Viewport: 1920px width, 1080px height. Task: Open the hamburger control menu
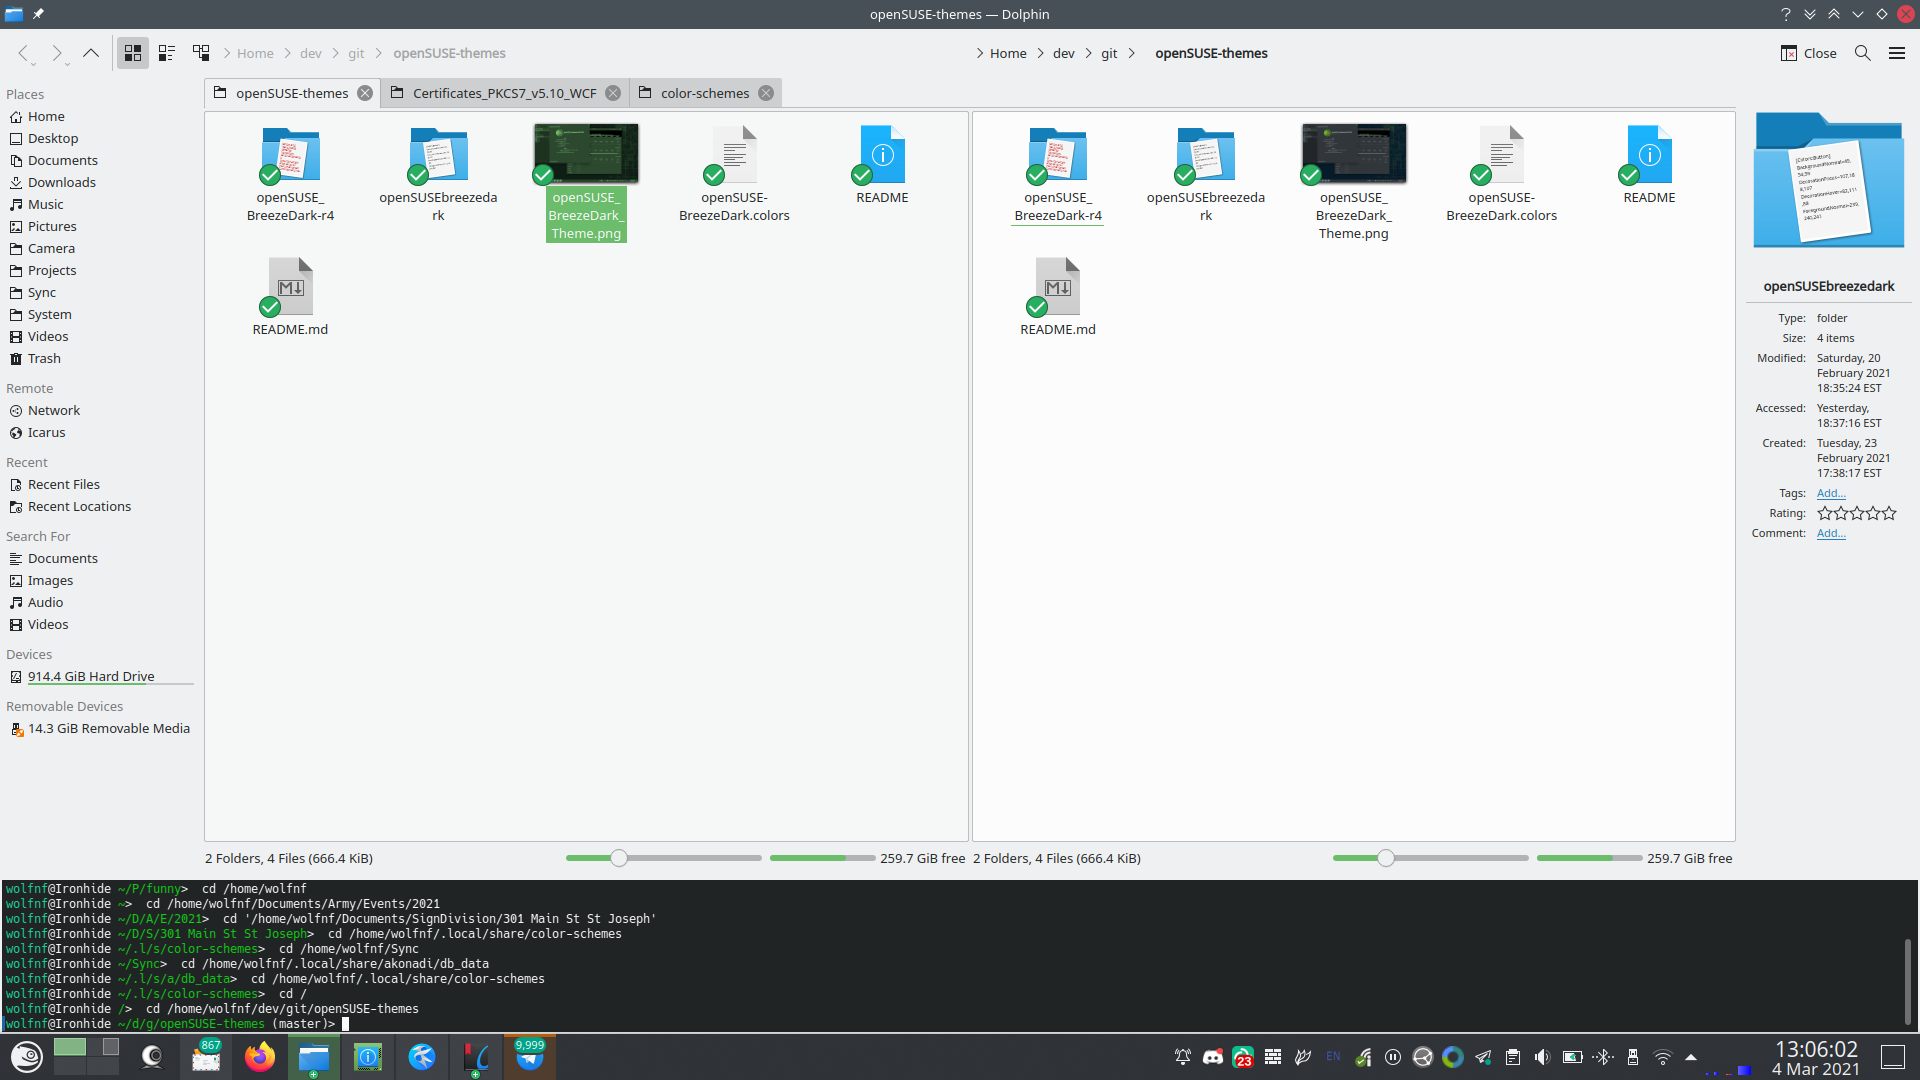tap(1897, 53)
